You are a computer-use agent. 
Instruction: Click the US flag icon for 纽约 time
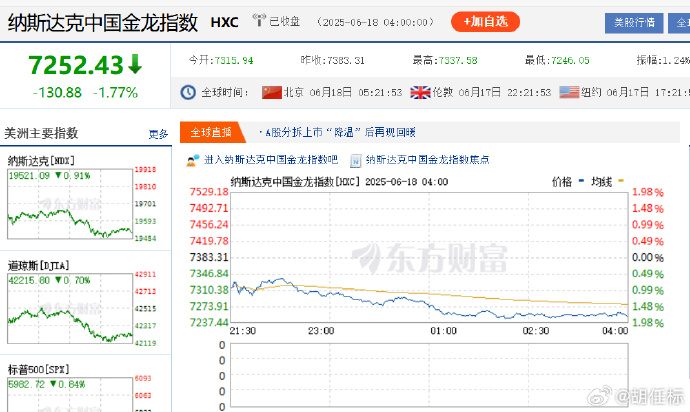[569, 92]
